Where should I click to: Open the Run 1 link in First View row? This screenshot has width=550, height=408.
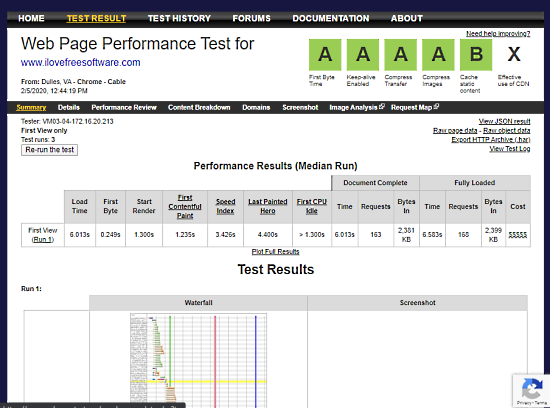click(x=43, y=240)
